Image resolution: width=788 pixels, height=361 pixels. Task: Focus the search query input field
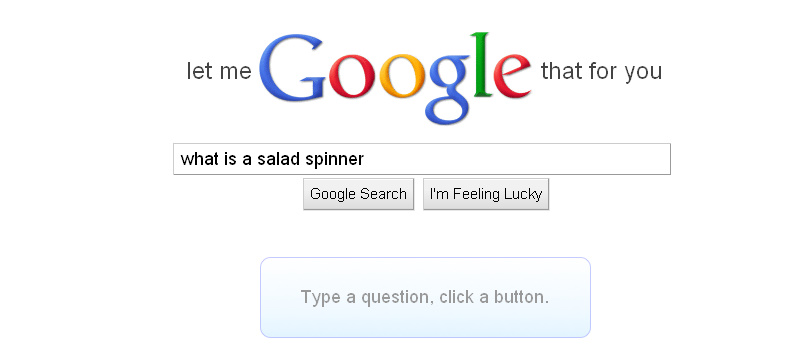[x=422, y=159]
